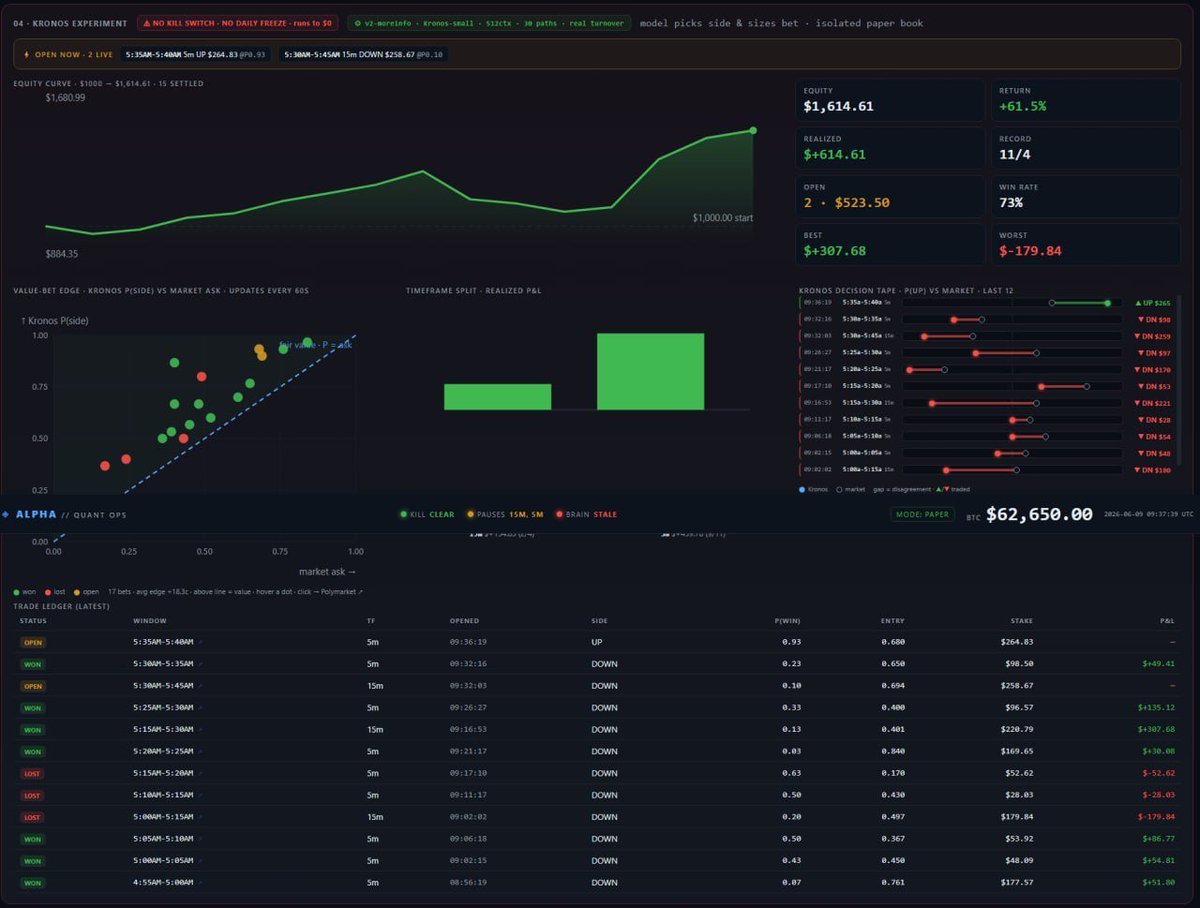Image resolution: width=1200 pixels, height=908 pixels.
Task: Open the 5:35AM-5:40AM 5m UP live chip
Action: click(197, 54)
